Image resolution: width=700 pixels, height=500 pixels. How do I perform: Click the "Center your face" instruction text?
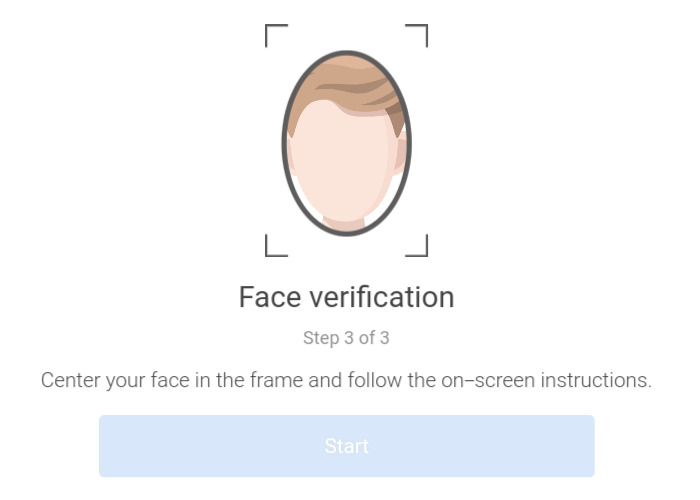pyautogui.click(x=346, y=381)
